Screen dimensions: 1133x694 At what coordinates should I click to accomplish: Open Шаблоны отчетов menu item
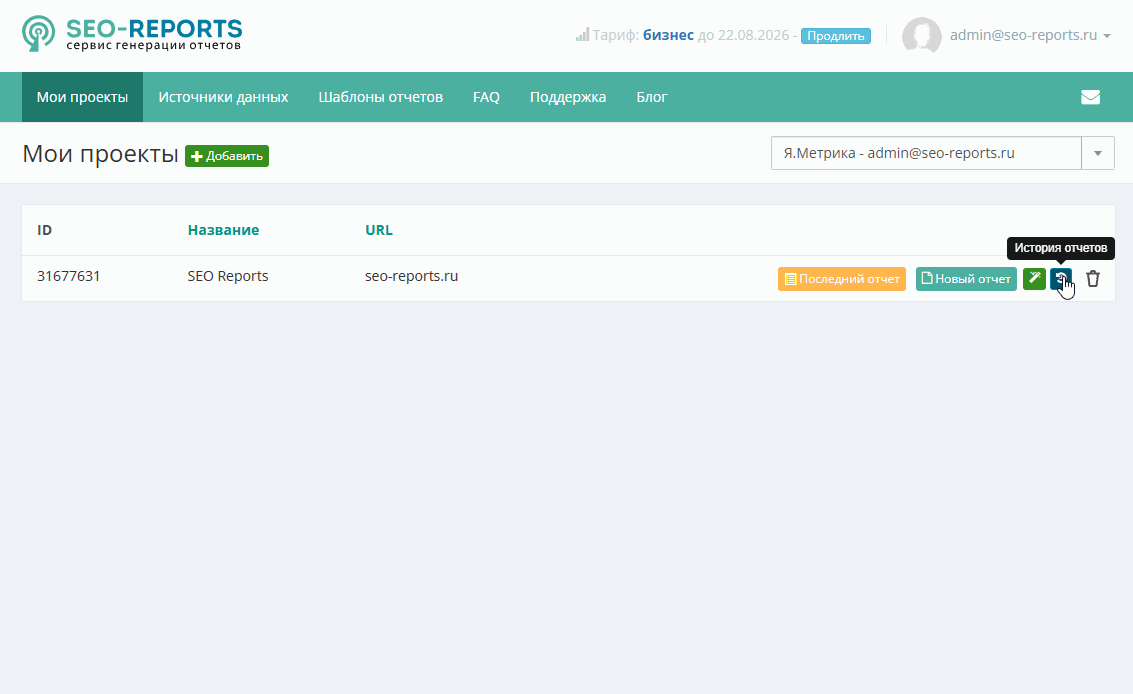[x=381, y=97]
